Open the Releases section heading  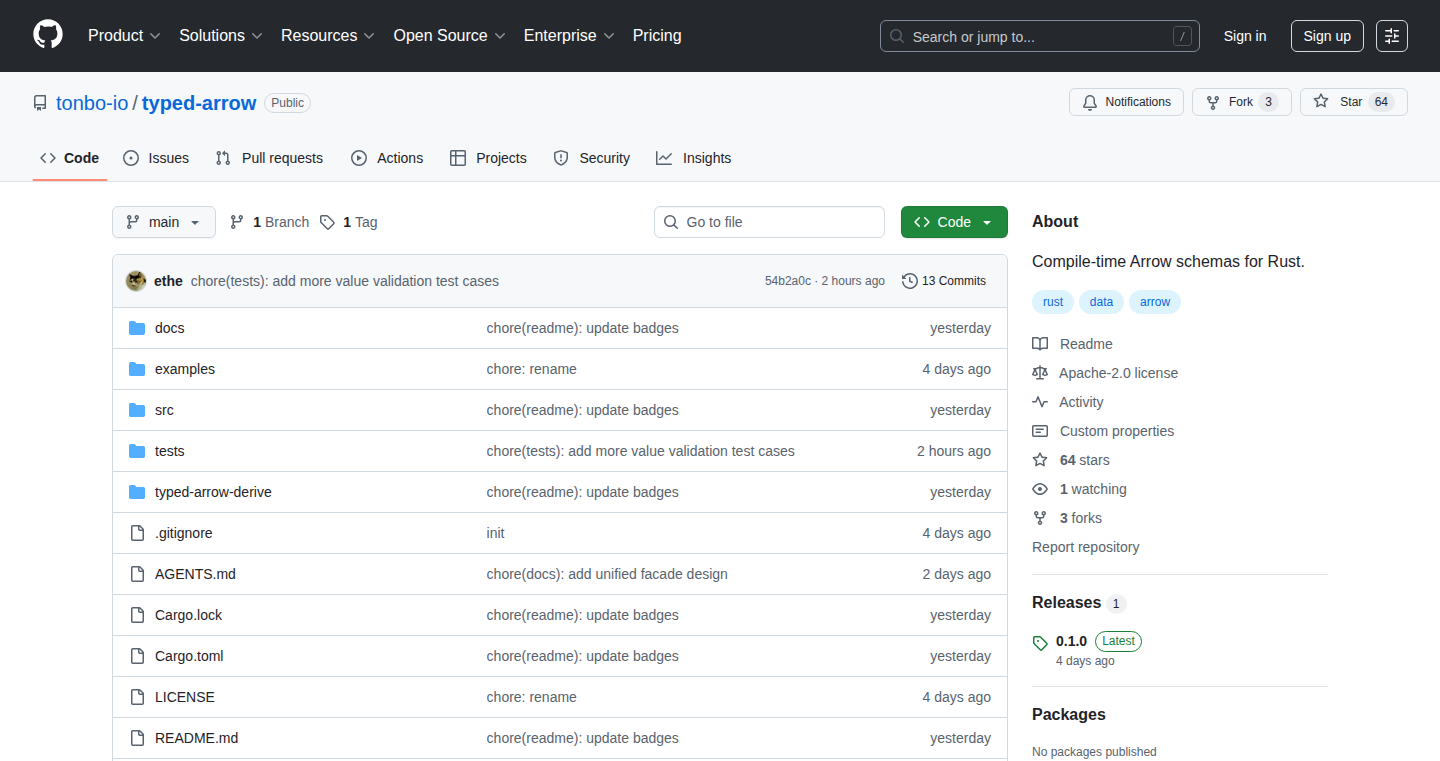1066,602
